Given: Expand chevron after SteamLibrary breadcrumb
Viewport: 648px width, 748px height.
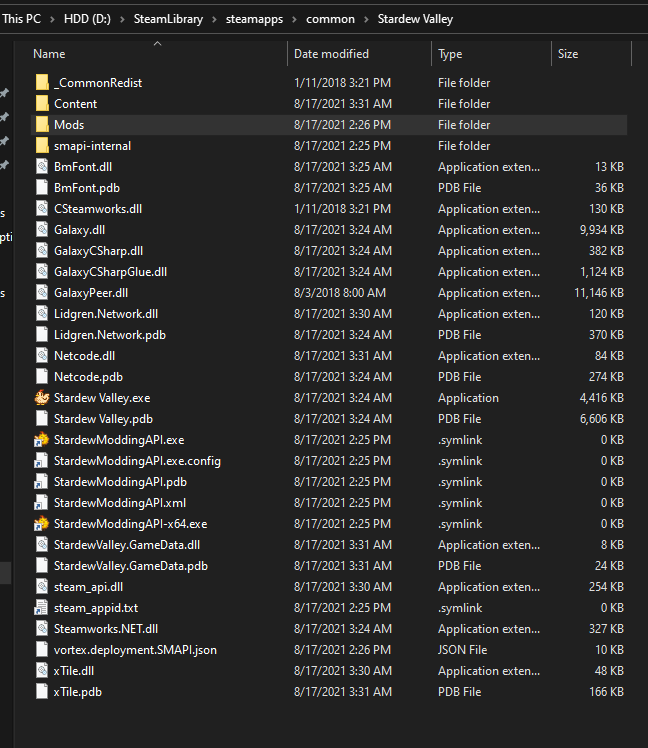Looking at the screenshot, I should [x=214, y=19].
